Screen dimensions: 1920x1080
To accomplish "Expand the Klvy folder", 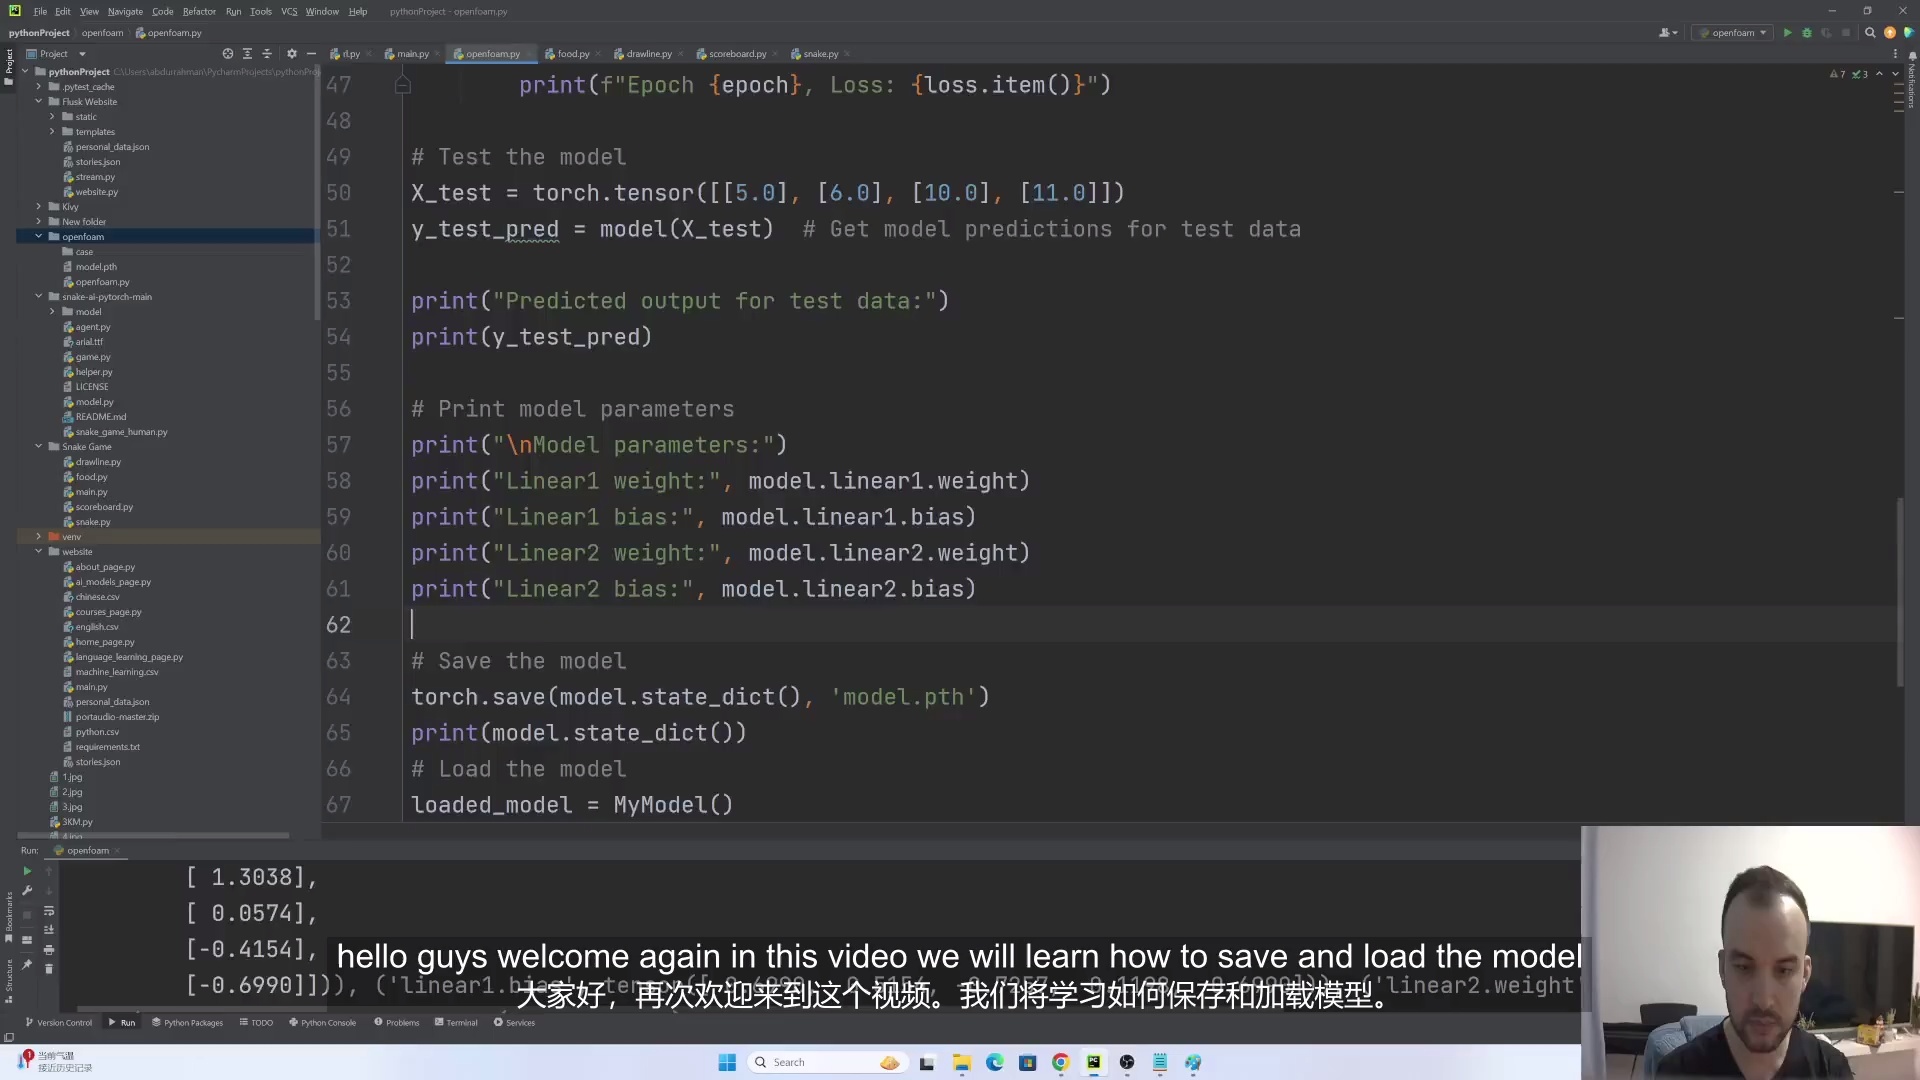I will (x=39, y=206).
